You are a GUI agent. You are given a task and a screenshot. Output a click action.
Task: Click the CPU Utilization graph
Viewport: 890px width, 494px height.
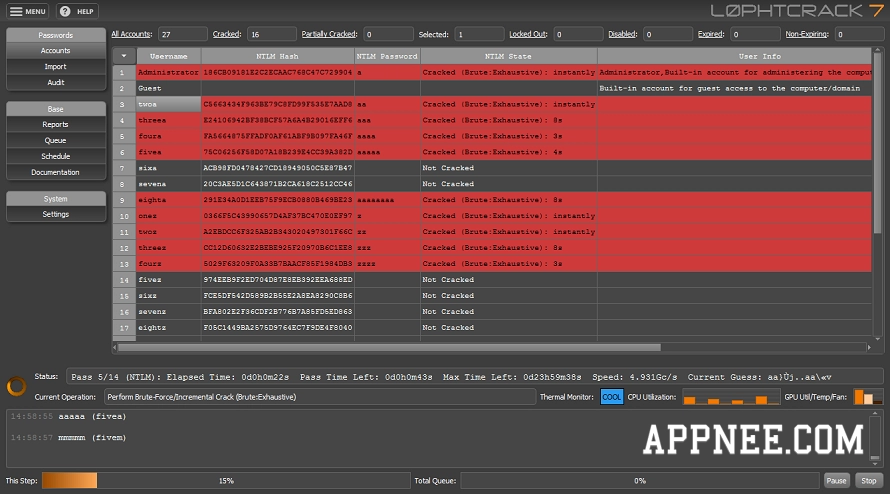(731, 397)
